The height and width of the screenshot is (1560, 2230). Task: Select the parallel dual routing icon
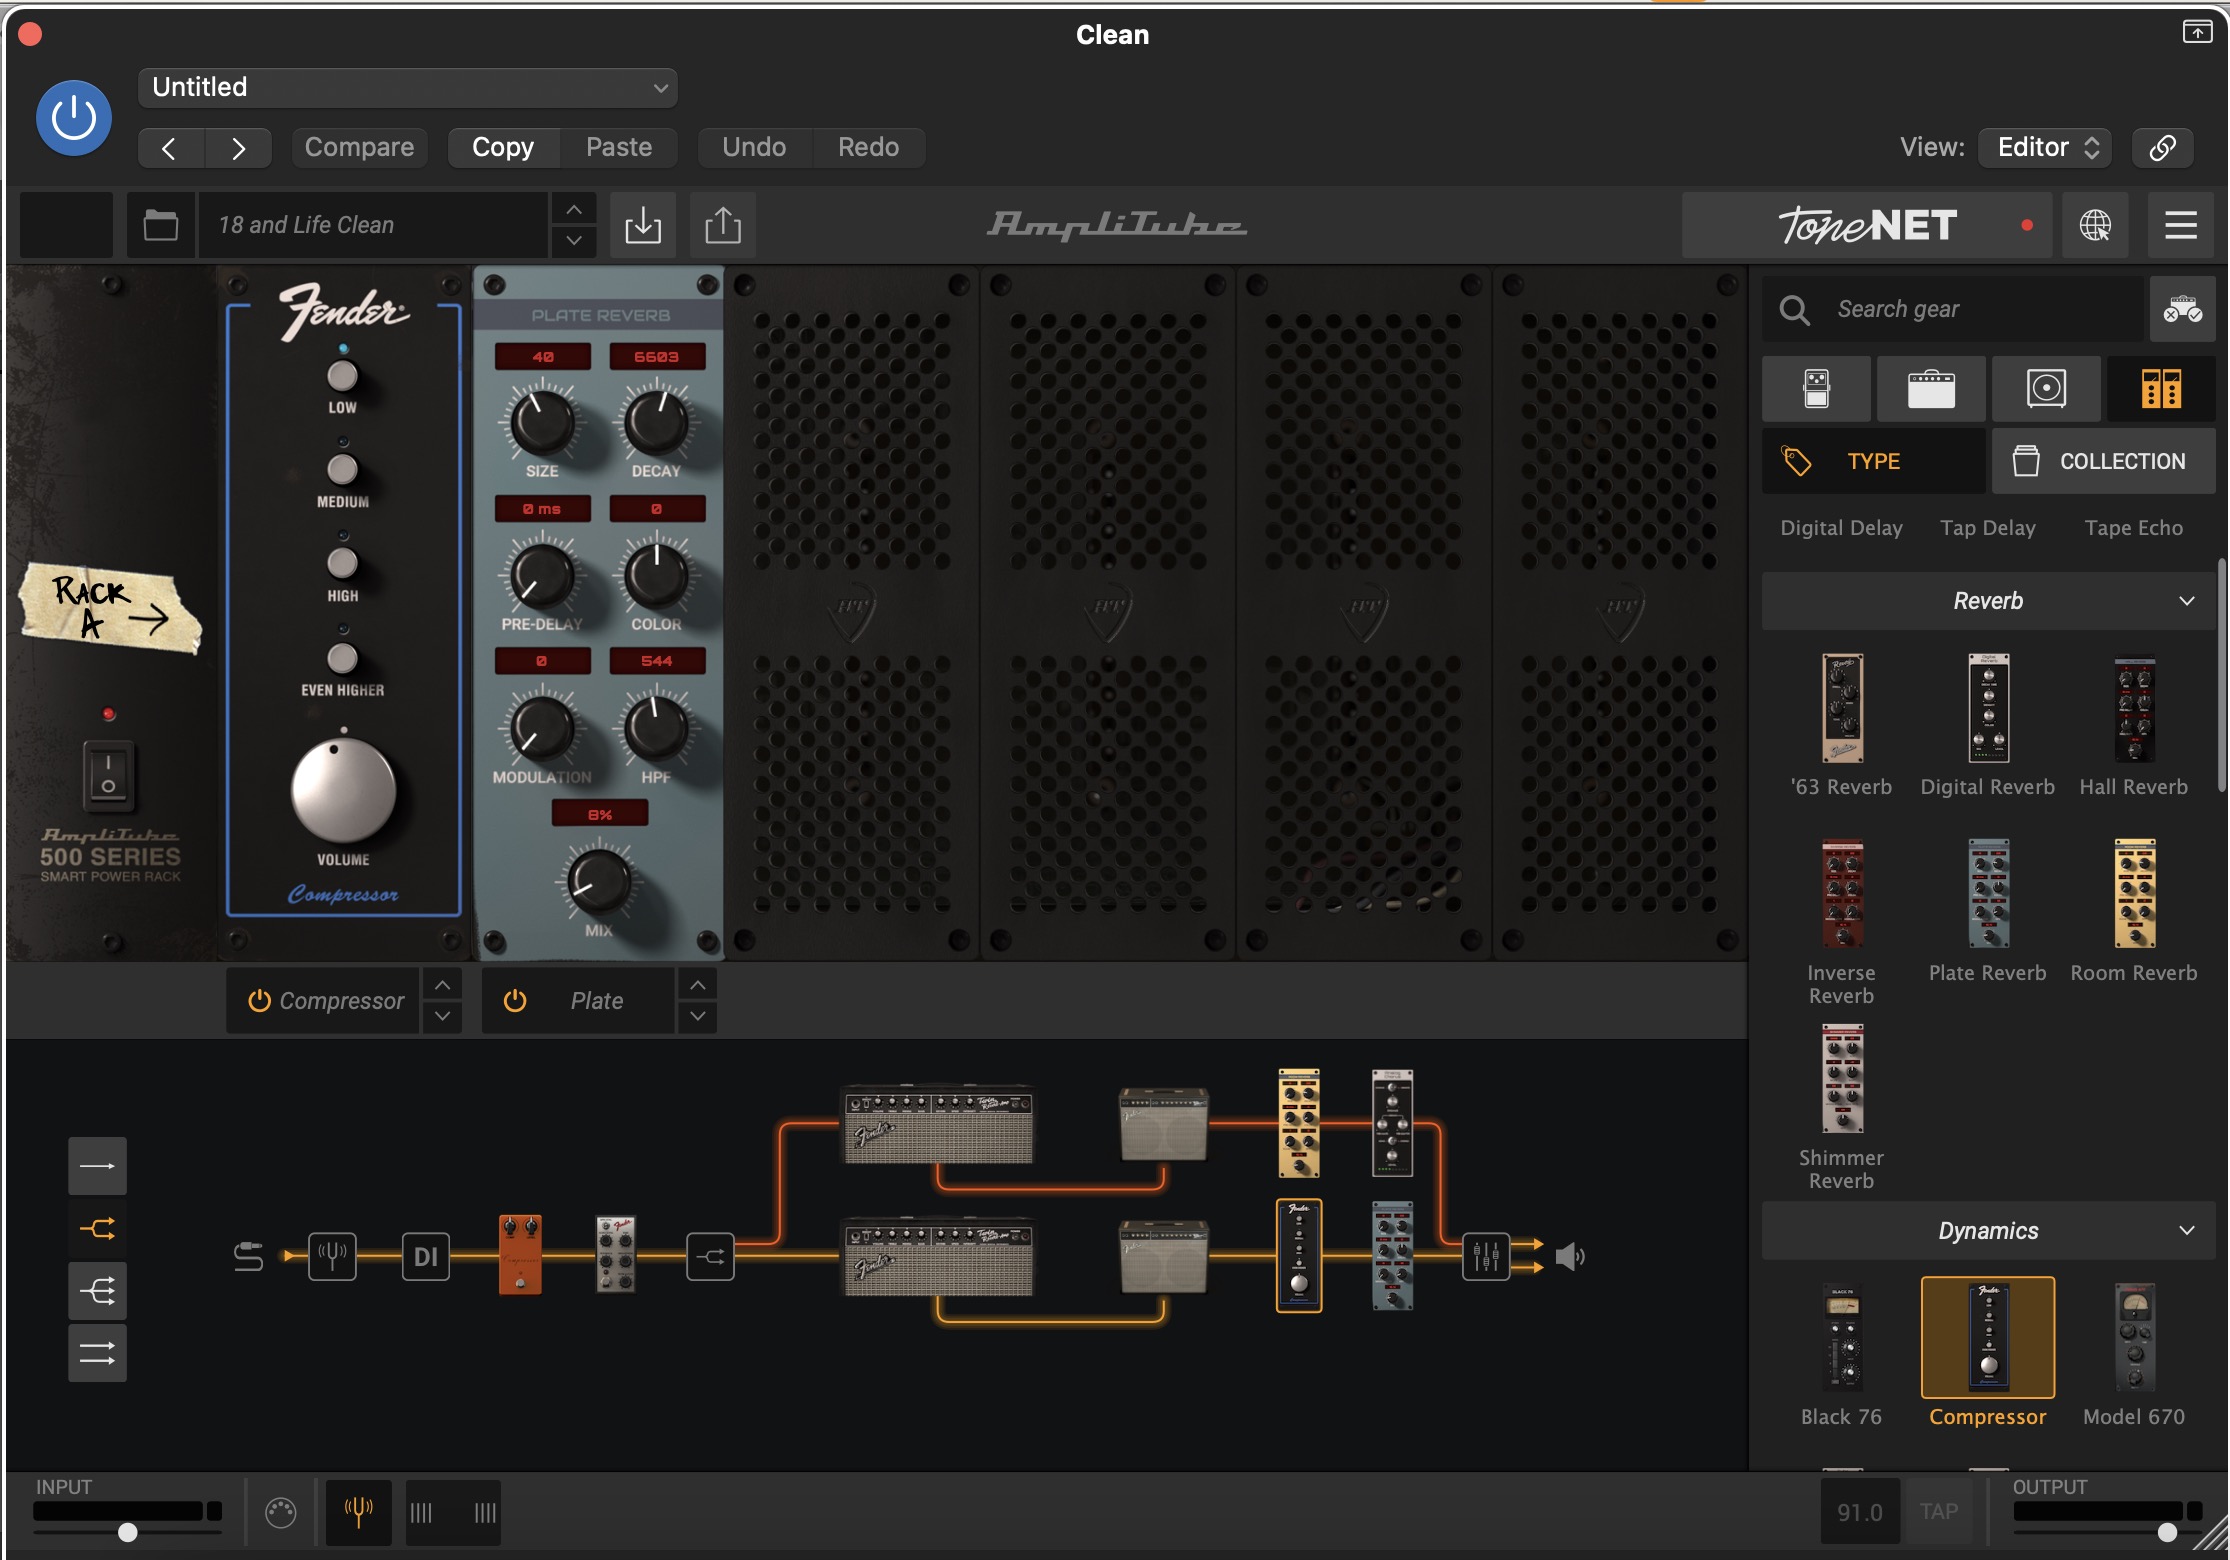(97, 1353)
